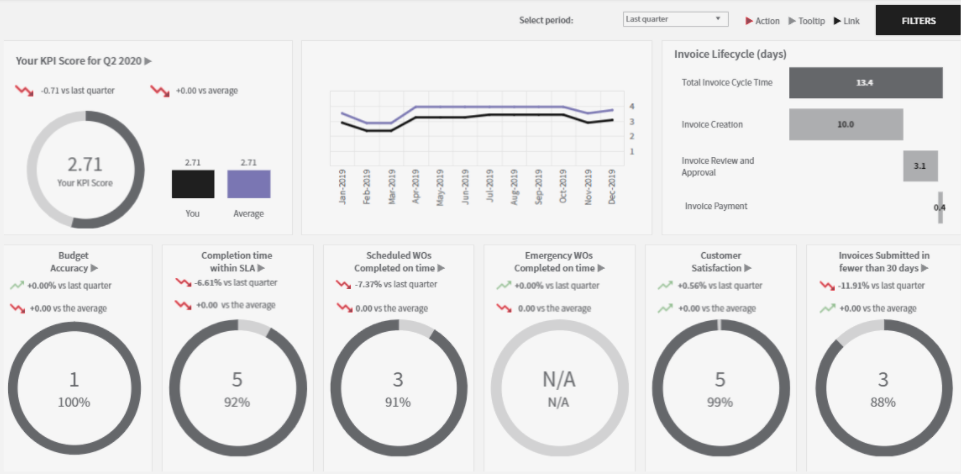Click the Invoices Submitted 88% donut

point(883,388)
